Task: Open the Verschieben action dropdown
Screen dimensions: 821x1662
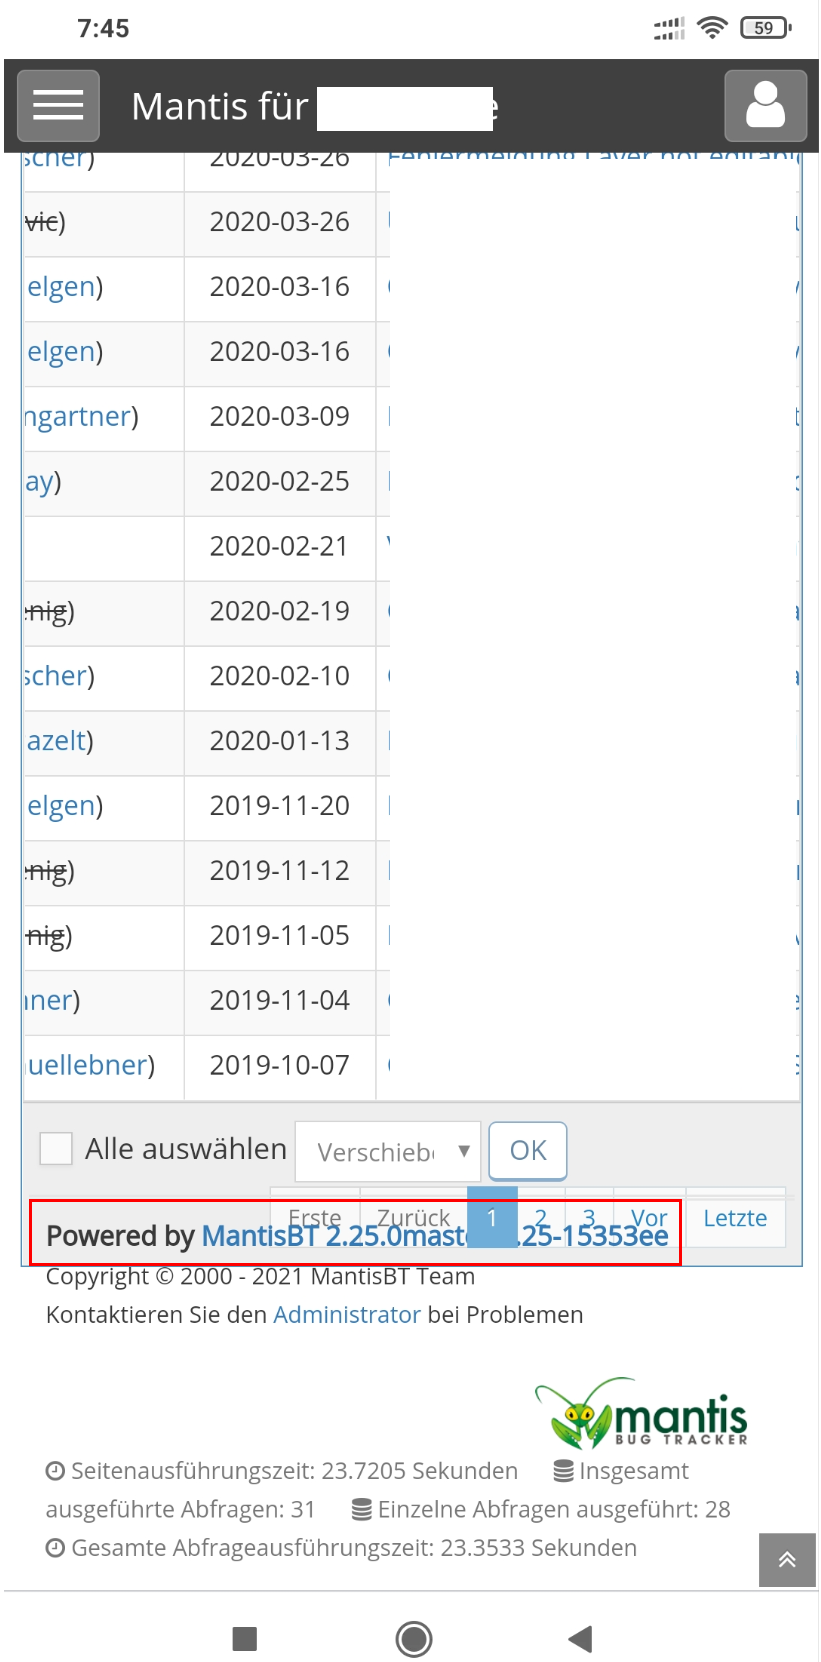Action: coord(388,1152)
